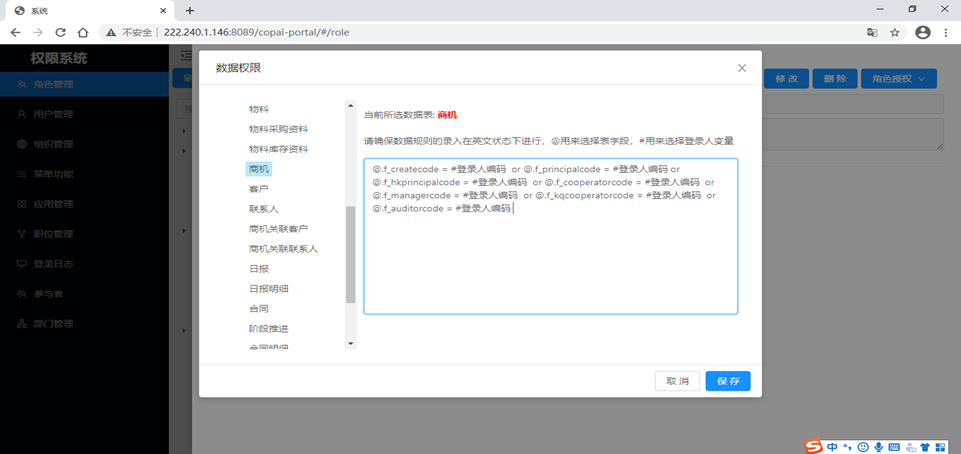Click the Sogou input method S icon
This screenshot has width=961, height=454.
pyautogui.click(x=813, y=447)
